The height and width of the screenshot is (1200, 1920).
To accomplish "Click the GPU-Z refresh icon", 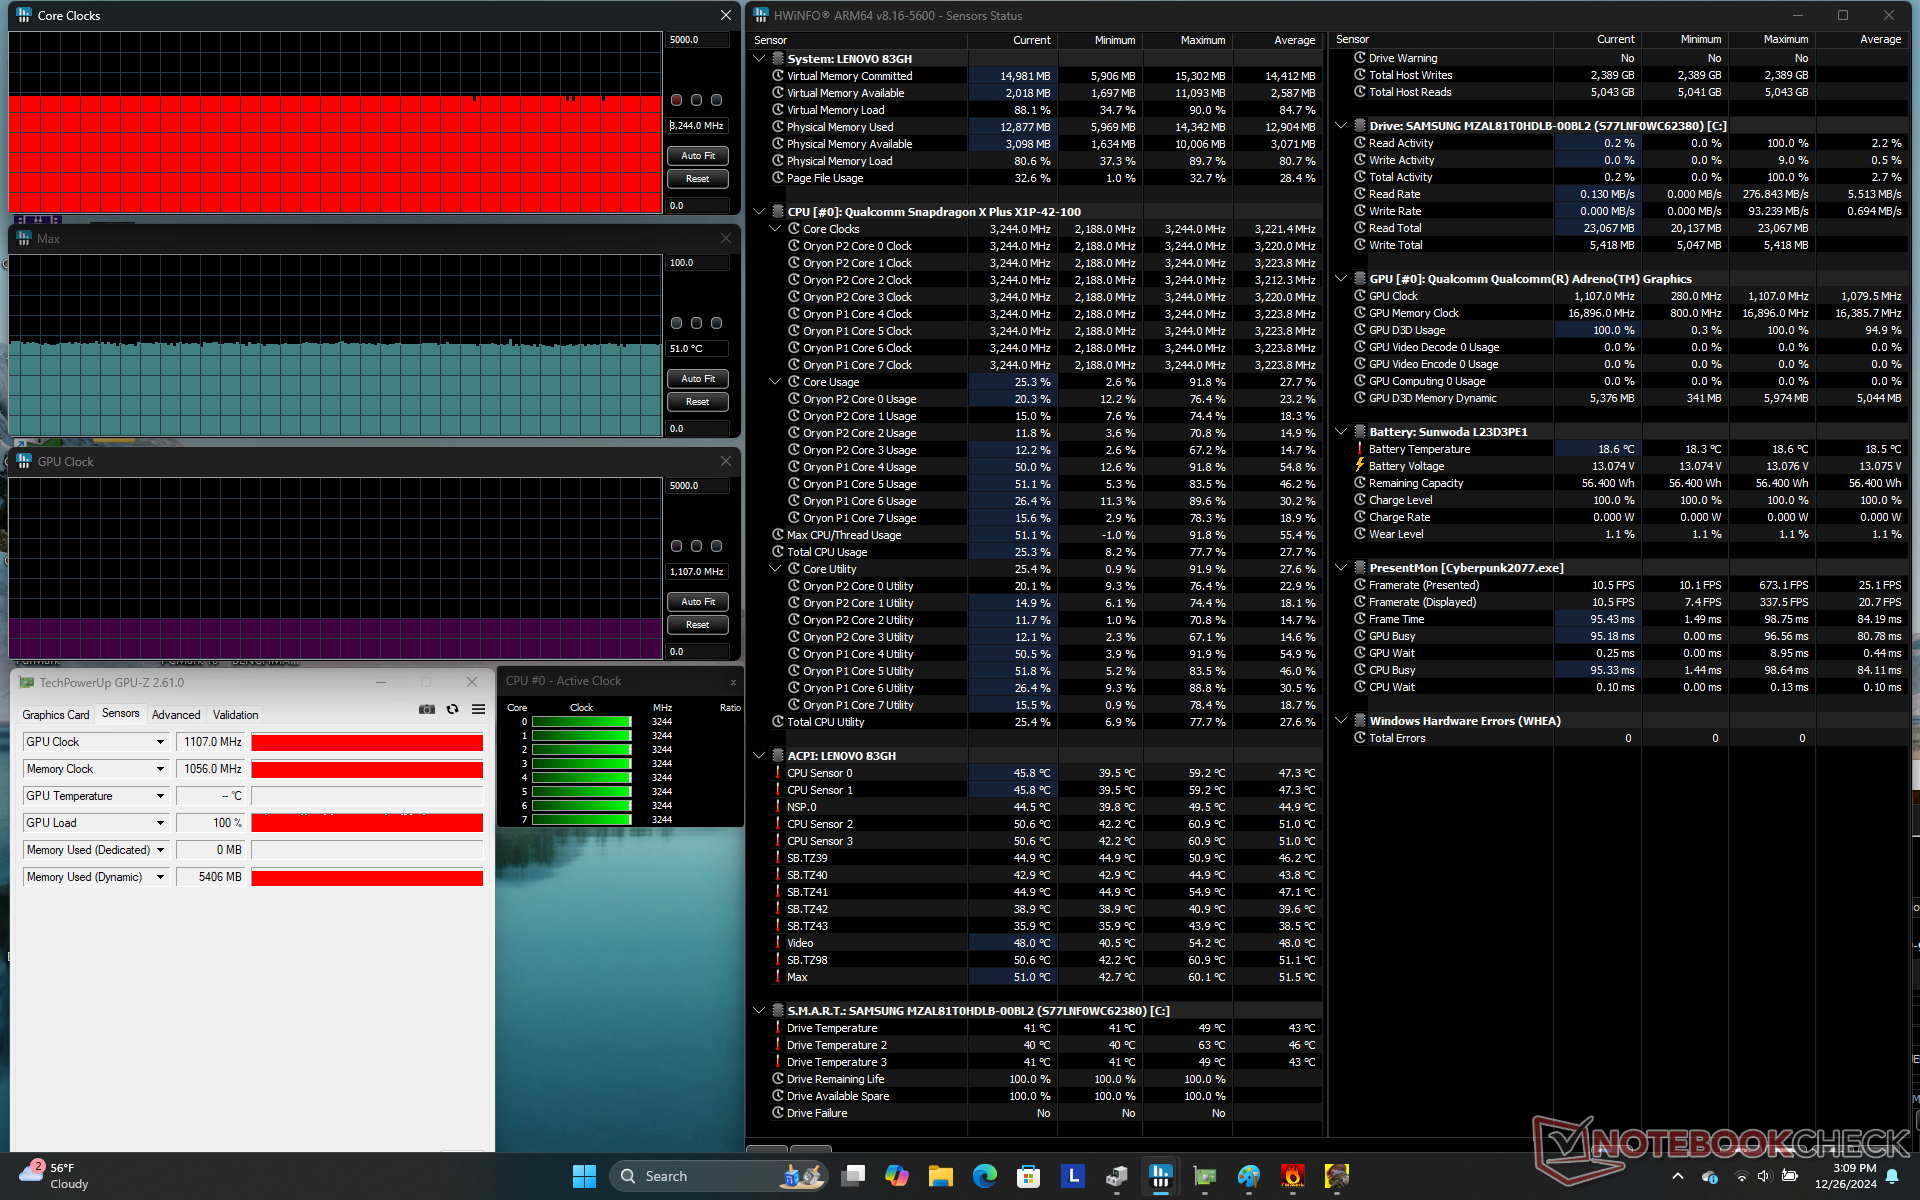I will pos(453,709).
